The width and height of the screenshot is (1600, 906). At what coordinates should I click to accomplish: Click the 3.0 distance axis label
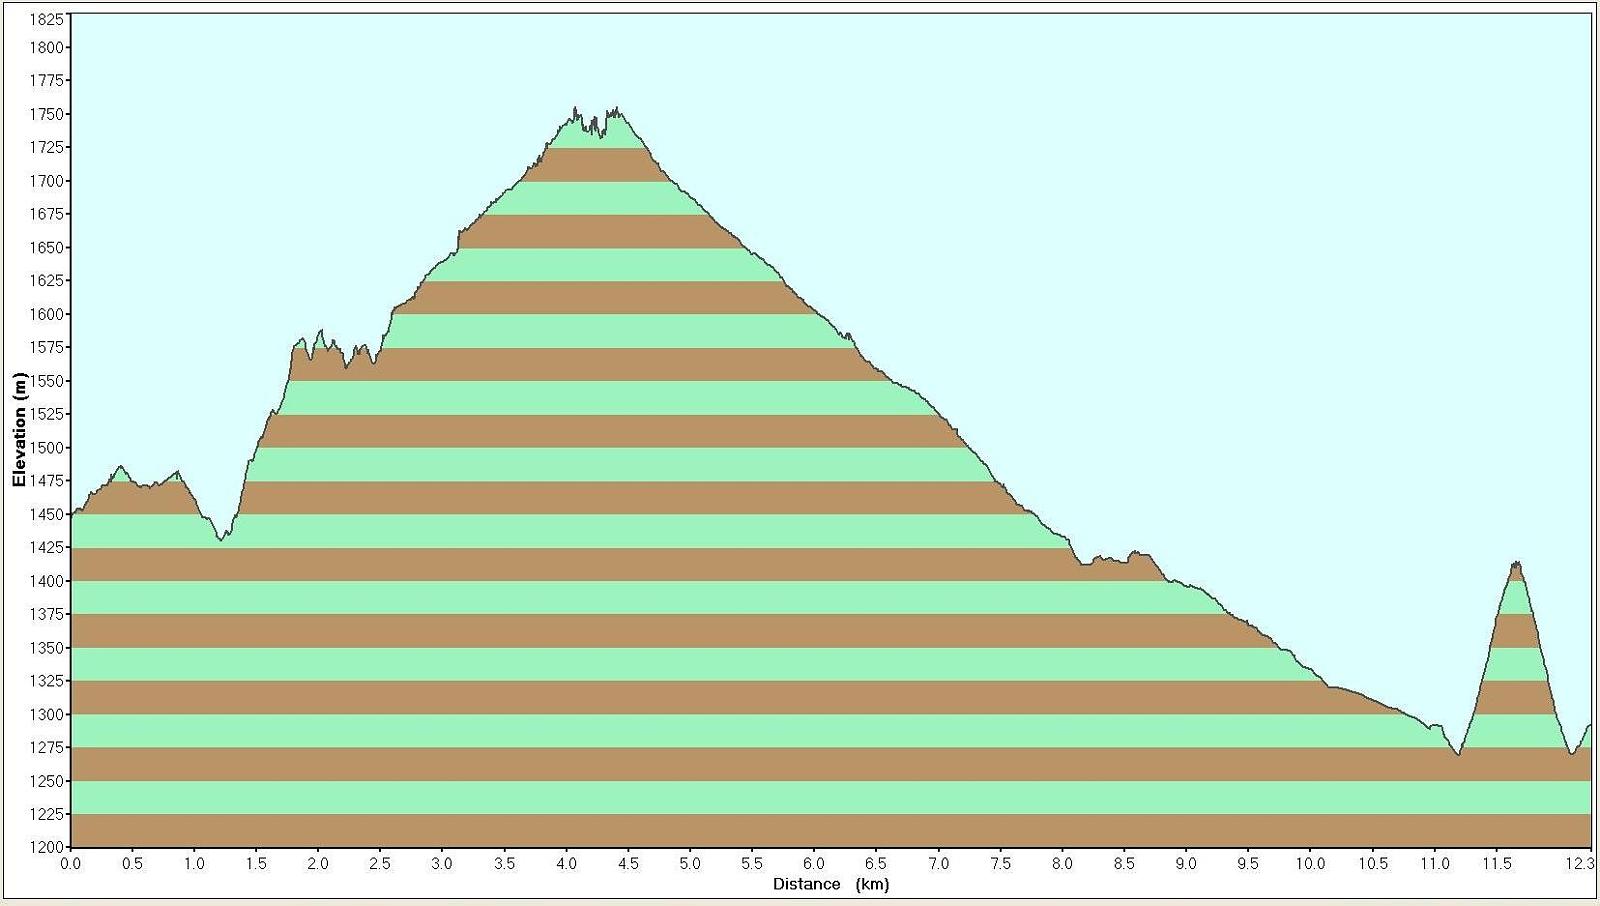pyautogui.click(x=442, y=864)
